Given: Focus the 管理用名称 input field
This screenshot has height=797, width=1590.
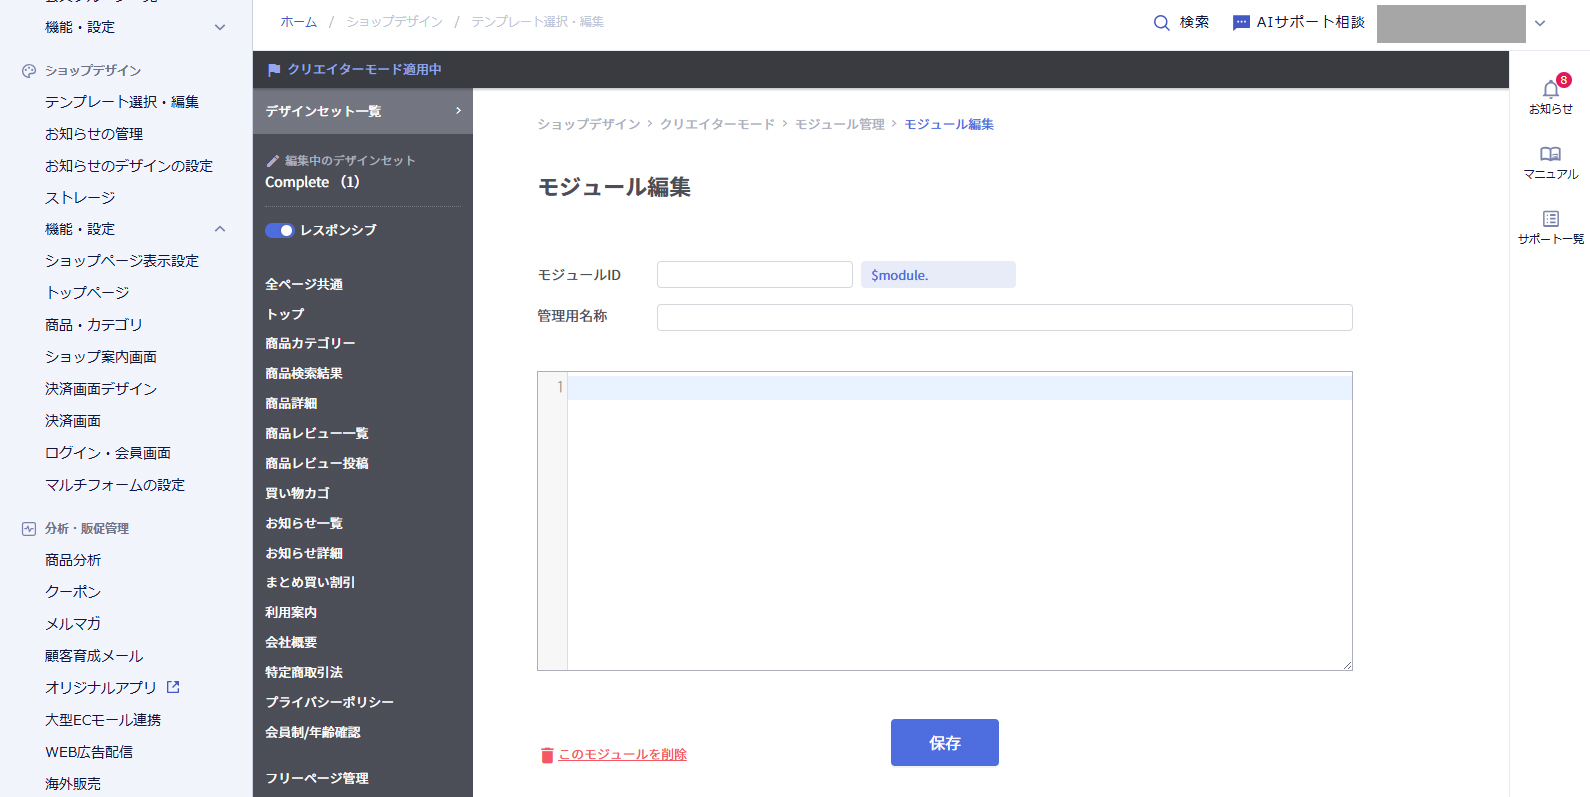Looking at the screenshot, I should click(1005, 318).
